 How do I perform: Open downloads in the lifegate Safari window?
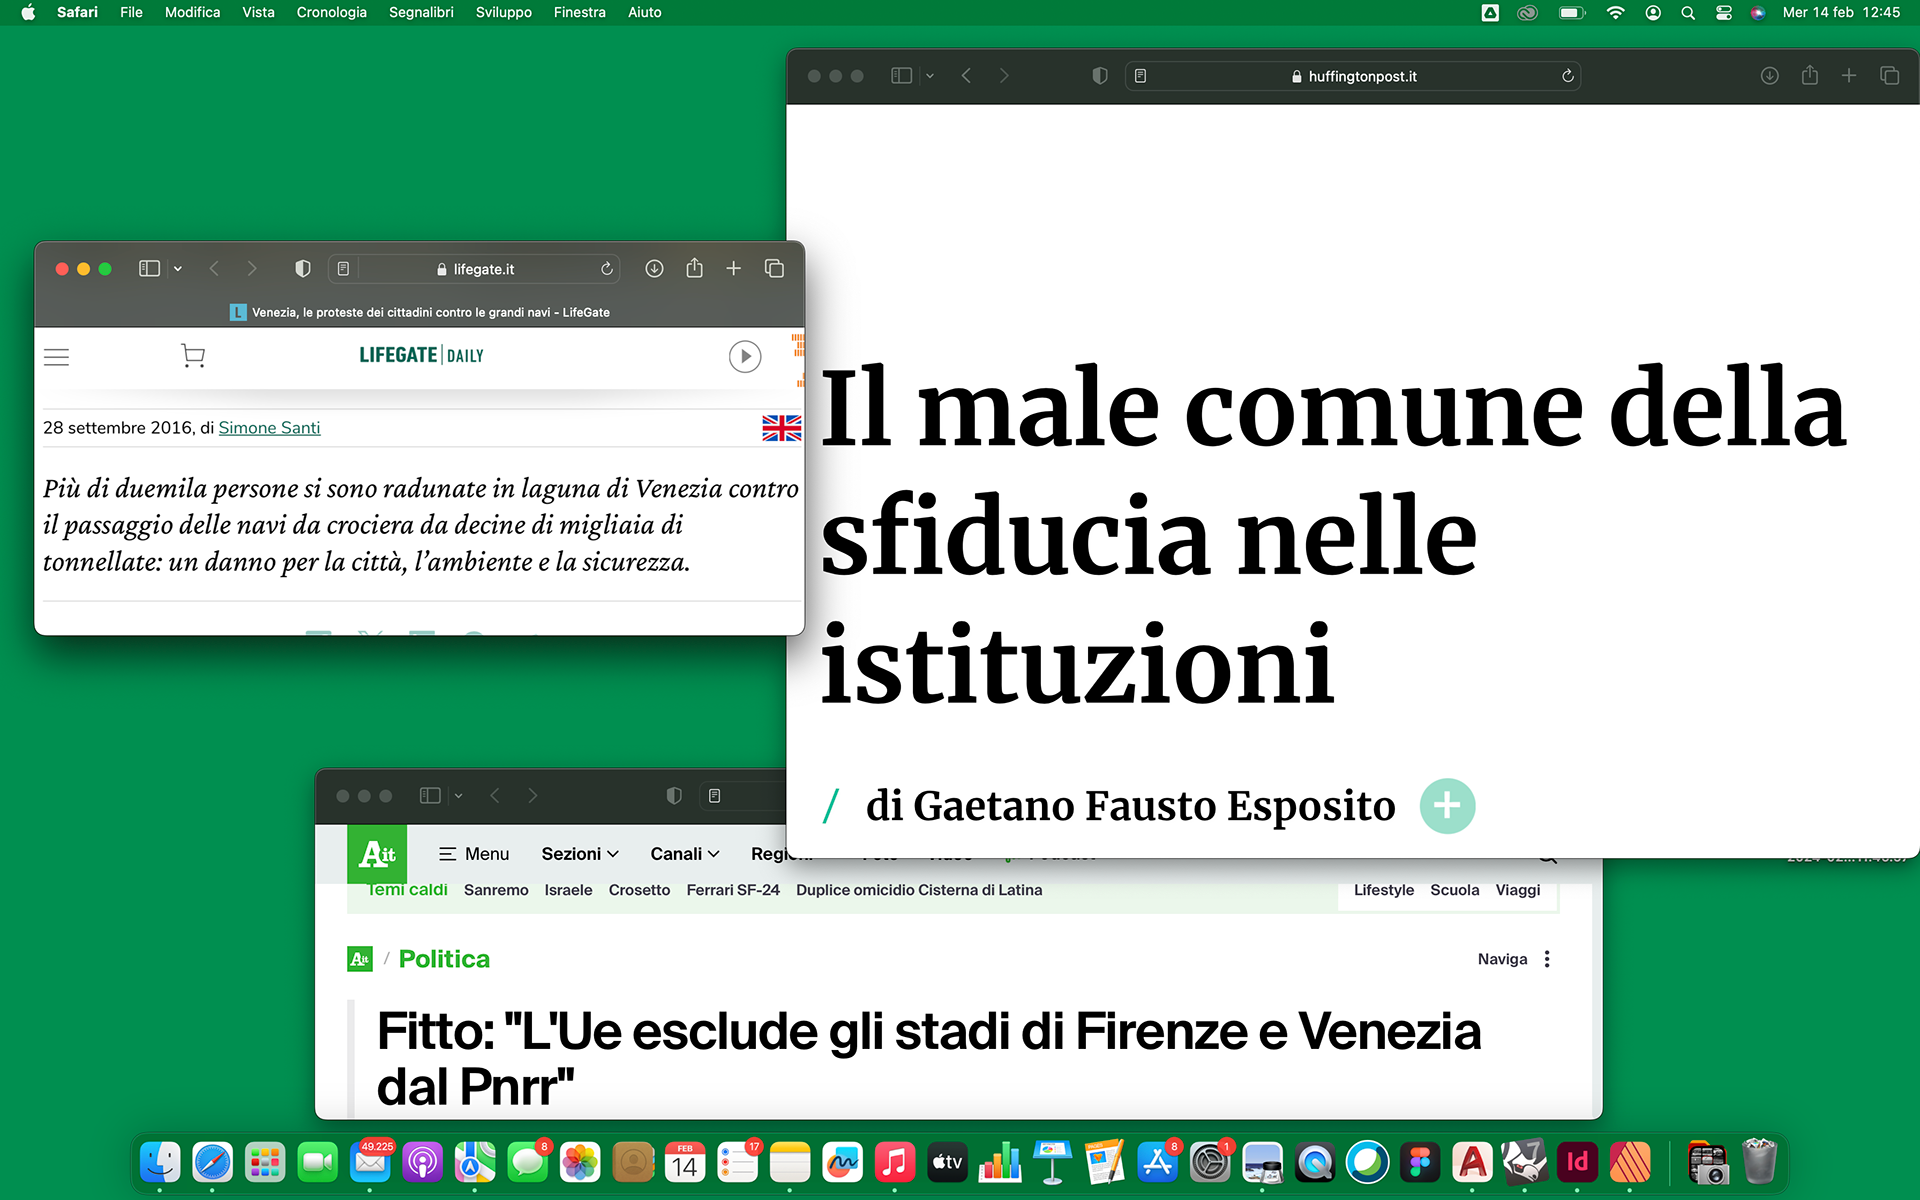click(654, 268)
